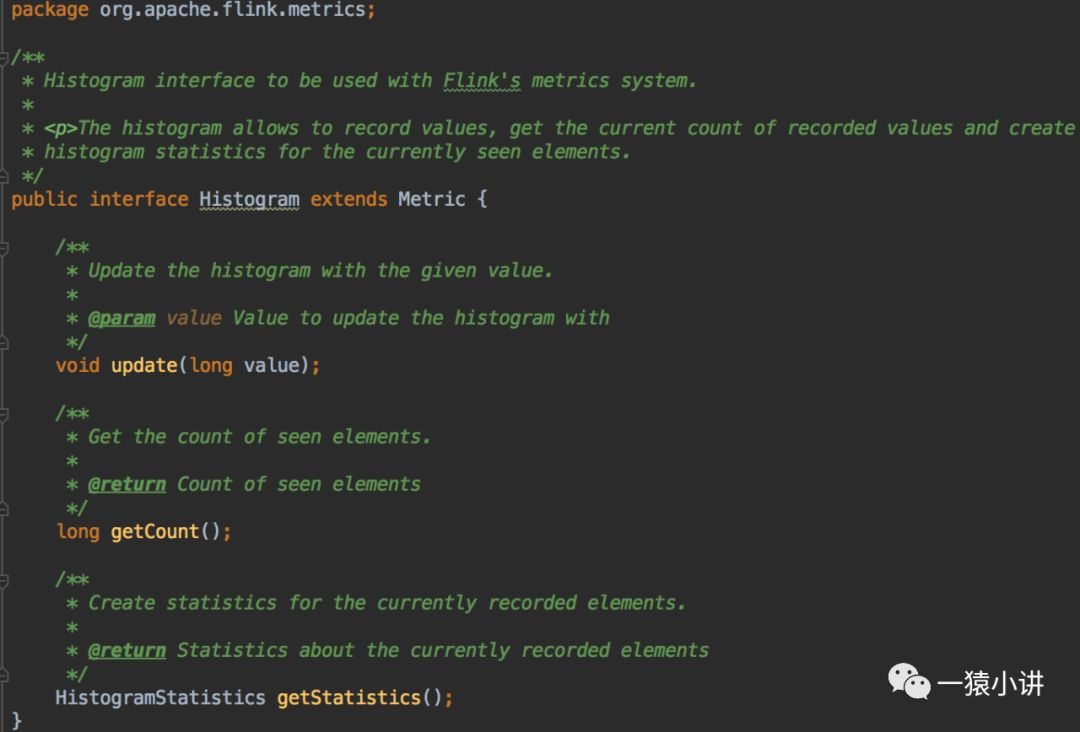
Task: Click the @param tag in update Javadoc
Action: pos(121,318)
